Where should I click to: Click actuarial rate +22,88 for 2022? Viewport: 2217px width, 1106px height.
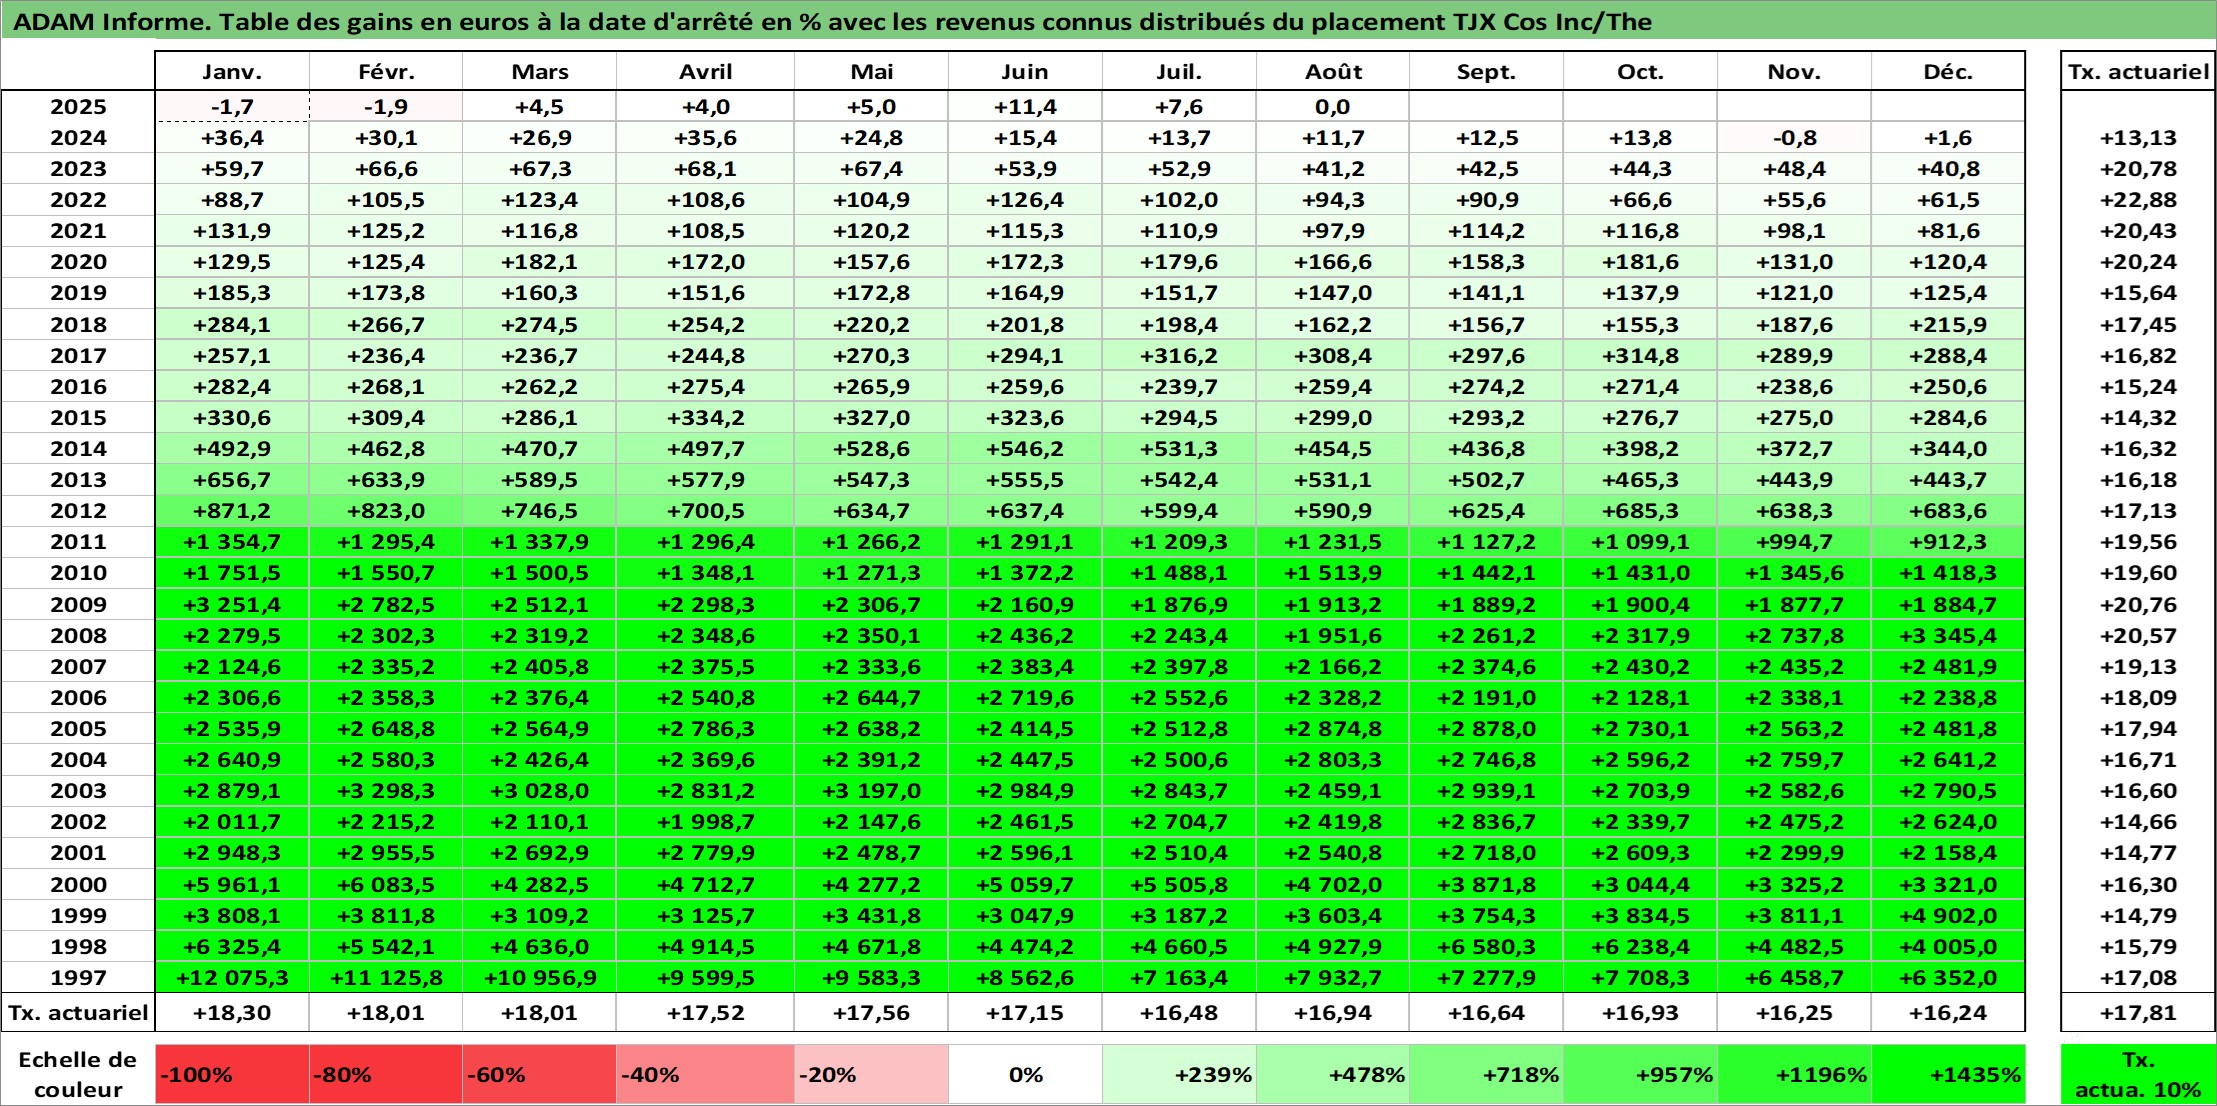(x=2138, y=200)
